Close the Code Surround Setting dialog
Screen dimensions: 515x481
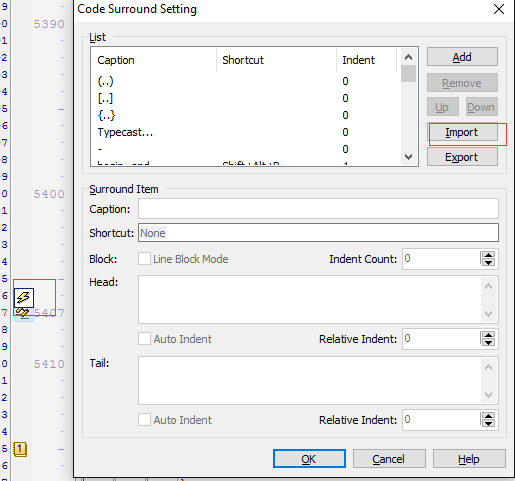point(499,9)
